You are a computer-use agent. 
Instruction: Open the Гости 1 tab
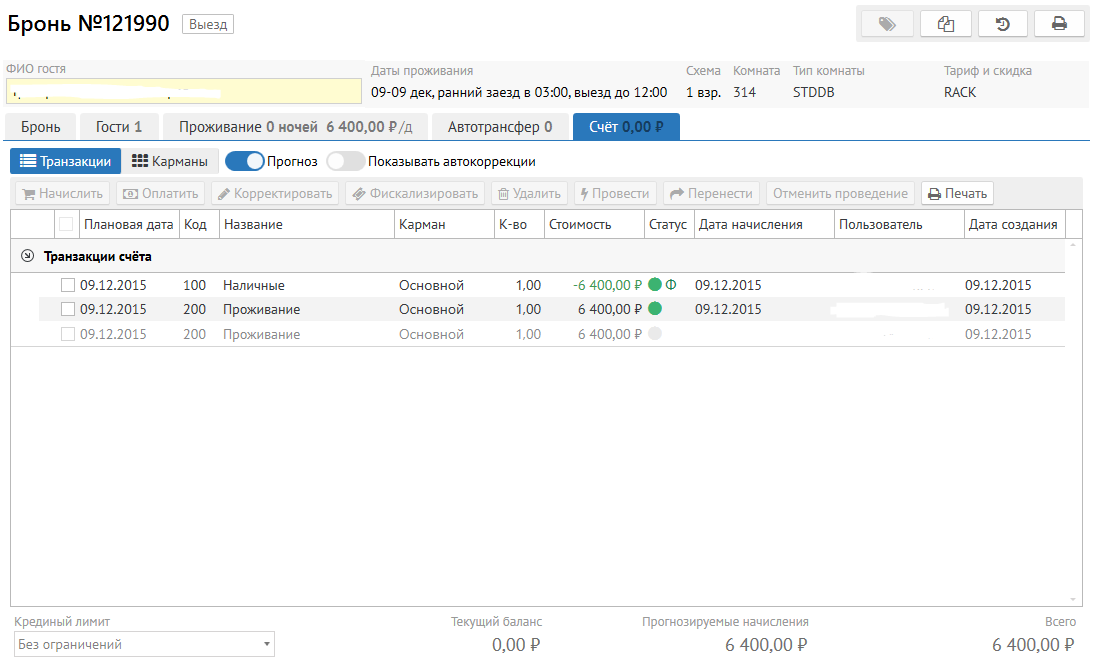tap(119, 127)
